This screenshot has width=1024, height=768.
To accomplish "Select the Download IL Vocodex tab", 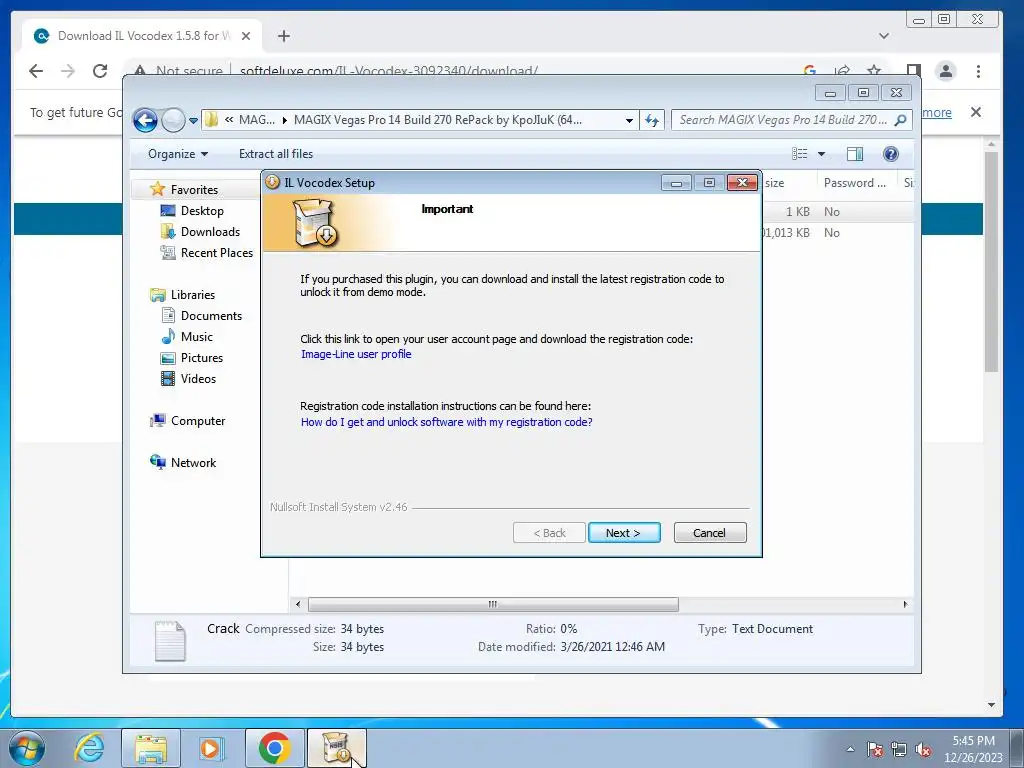I will coord(142,36).
